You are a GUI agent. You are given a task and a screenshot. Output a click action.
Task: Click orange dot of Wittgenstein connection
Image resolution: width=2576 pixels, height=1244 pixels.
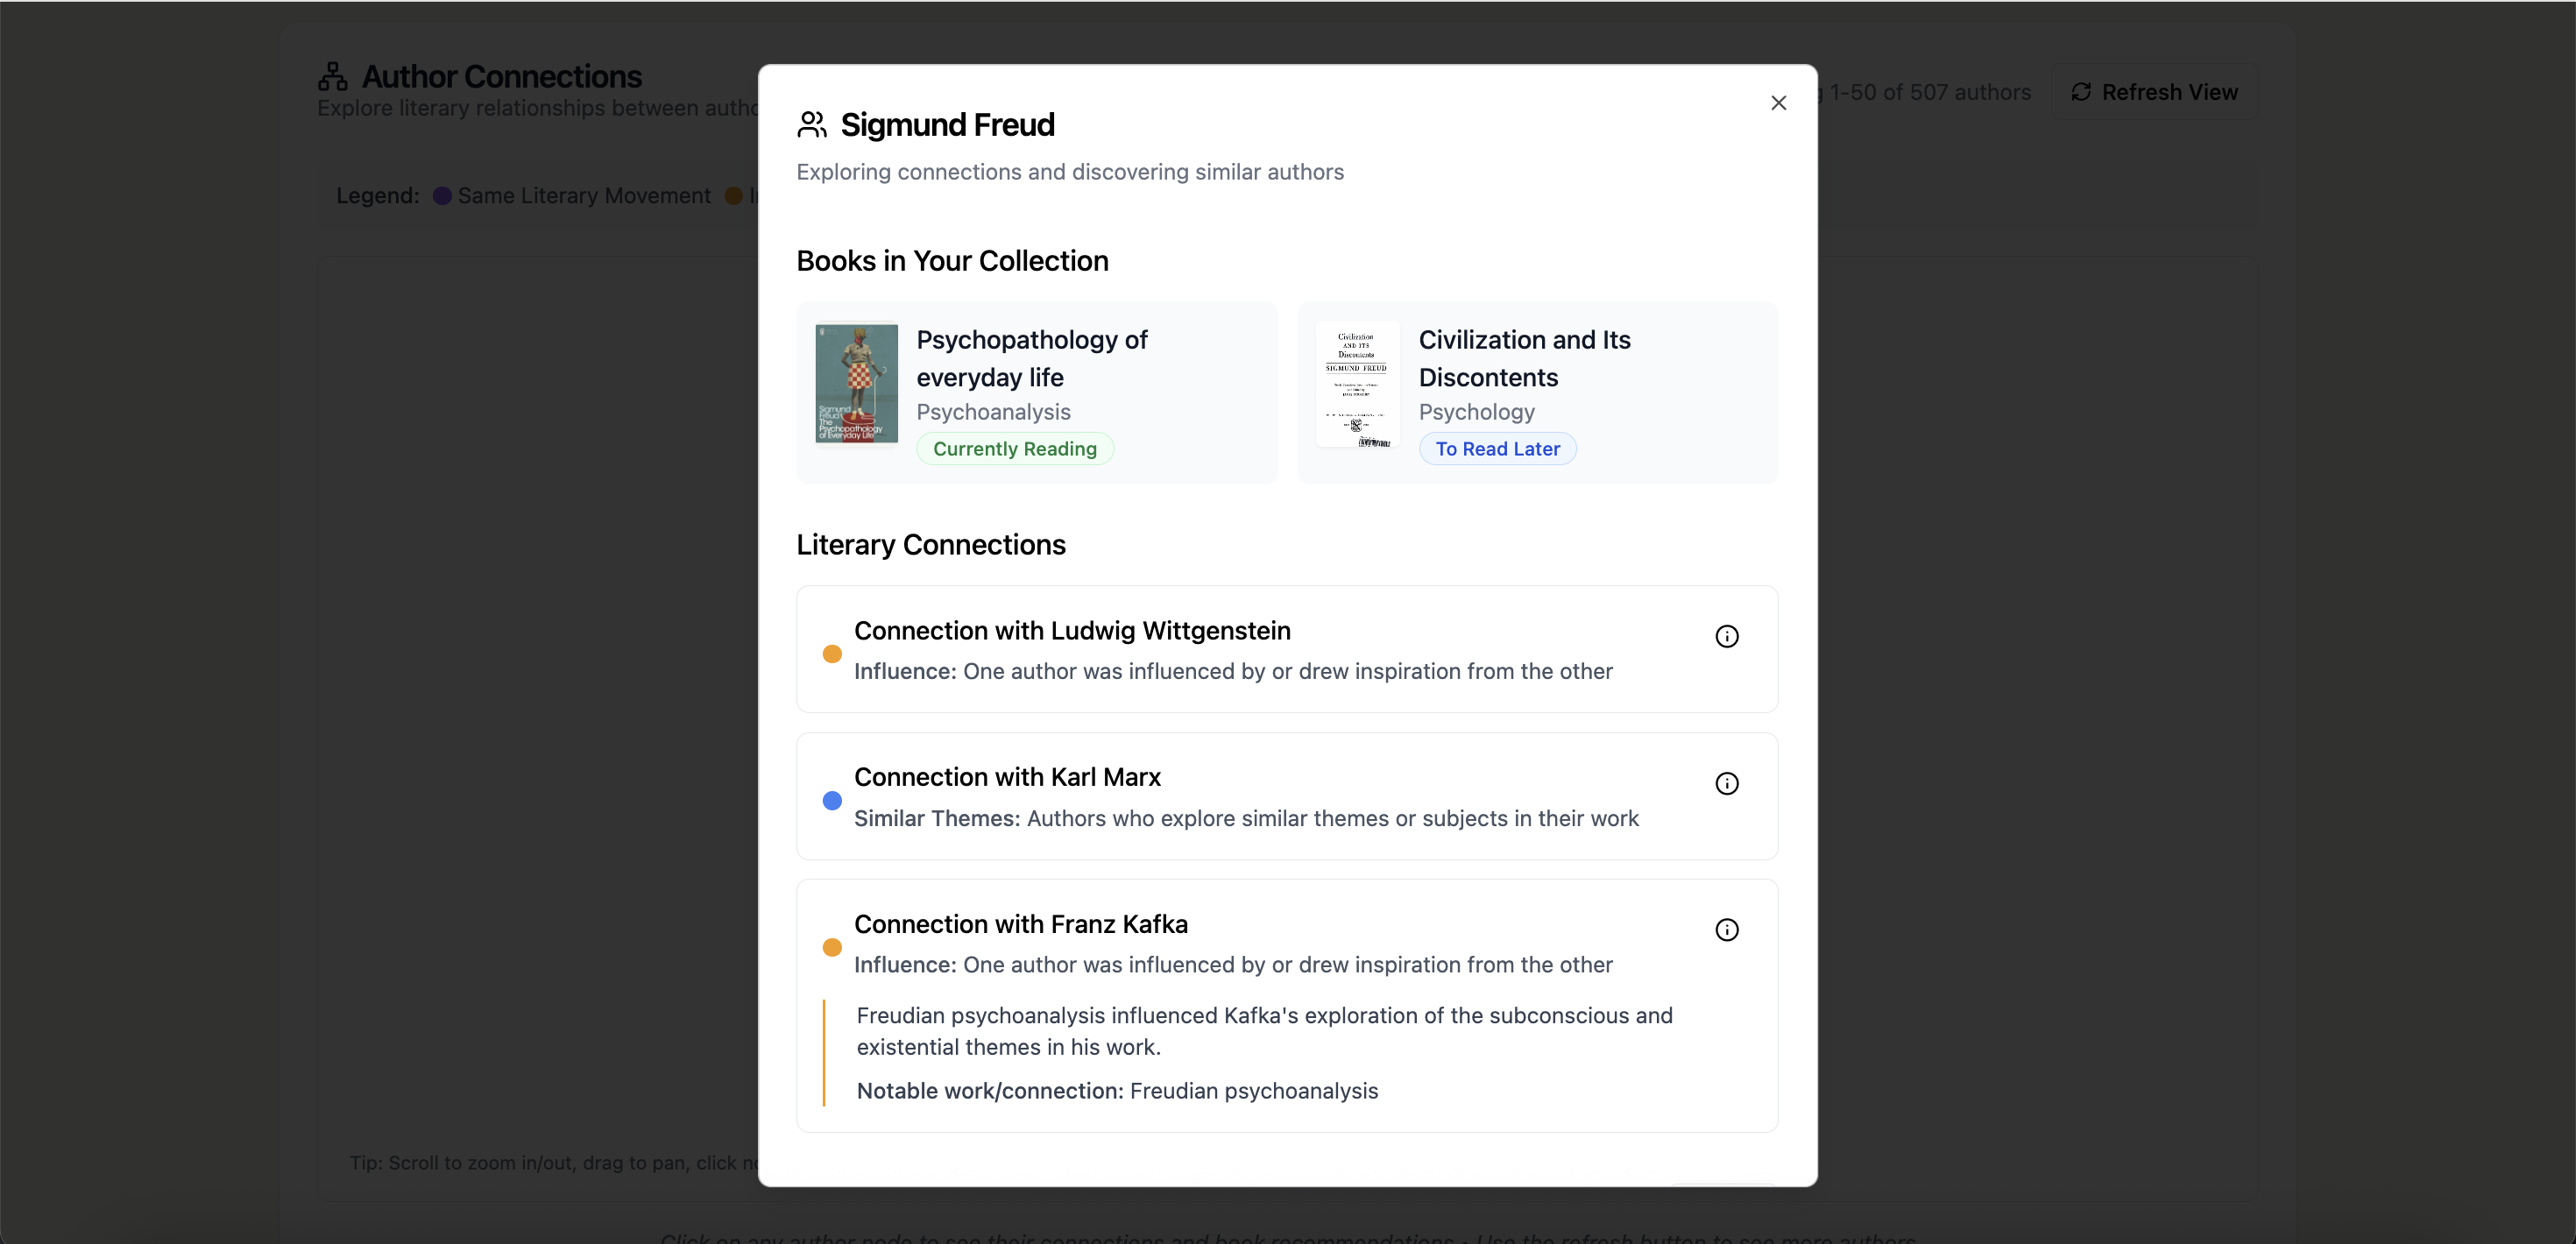coord(832,654)
